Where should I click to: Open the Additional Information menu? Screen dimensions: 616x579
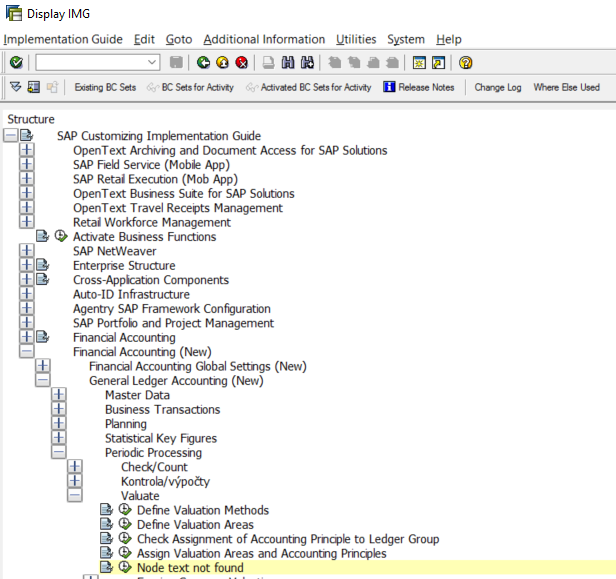click(x=264, y=39)
